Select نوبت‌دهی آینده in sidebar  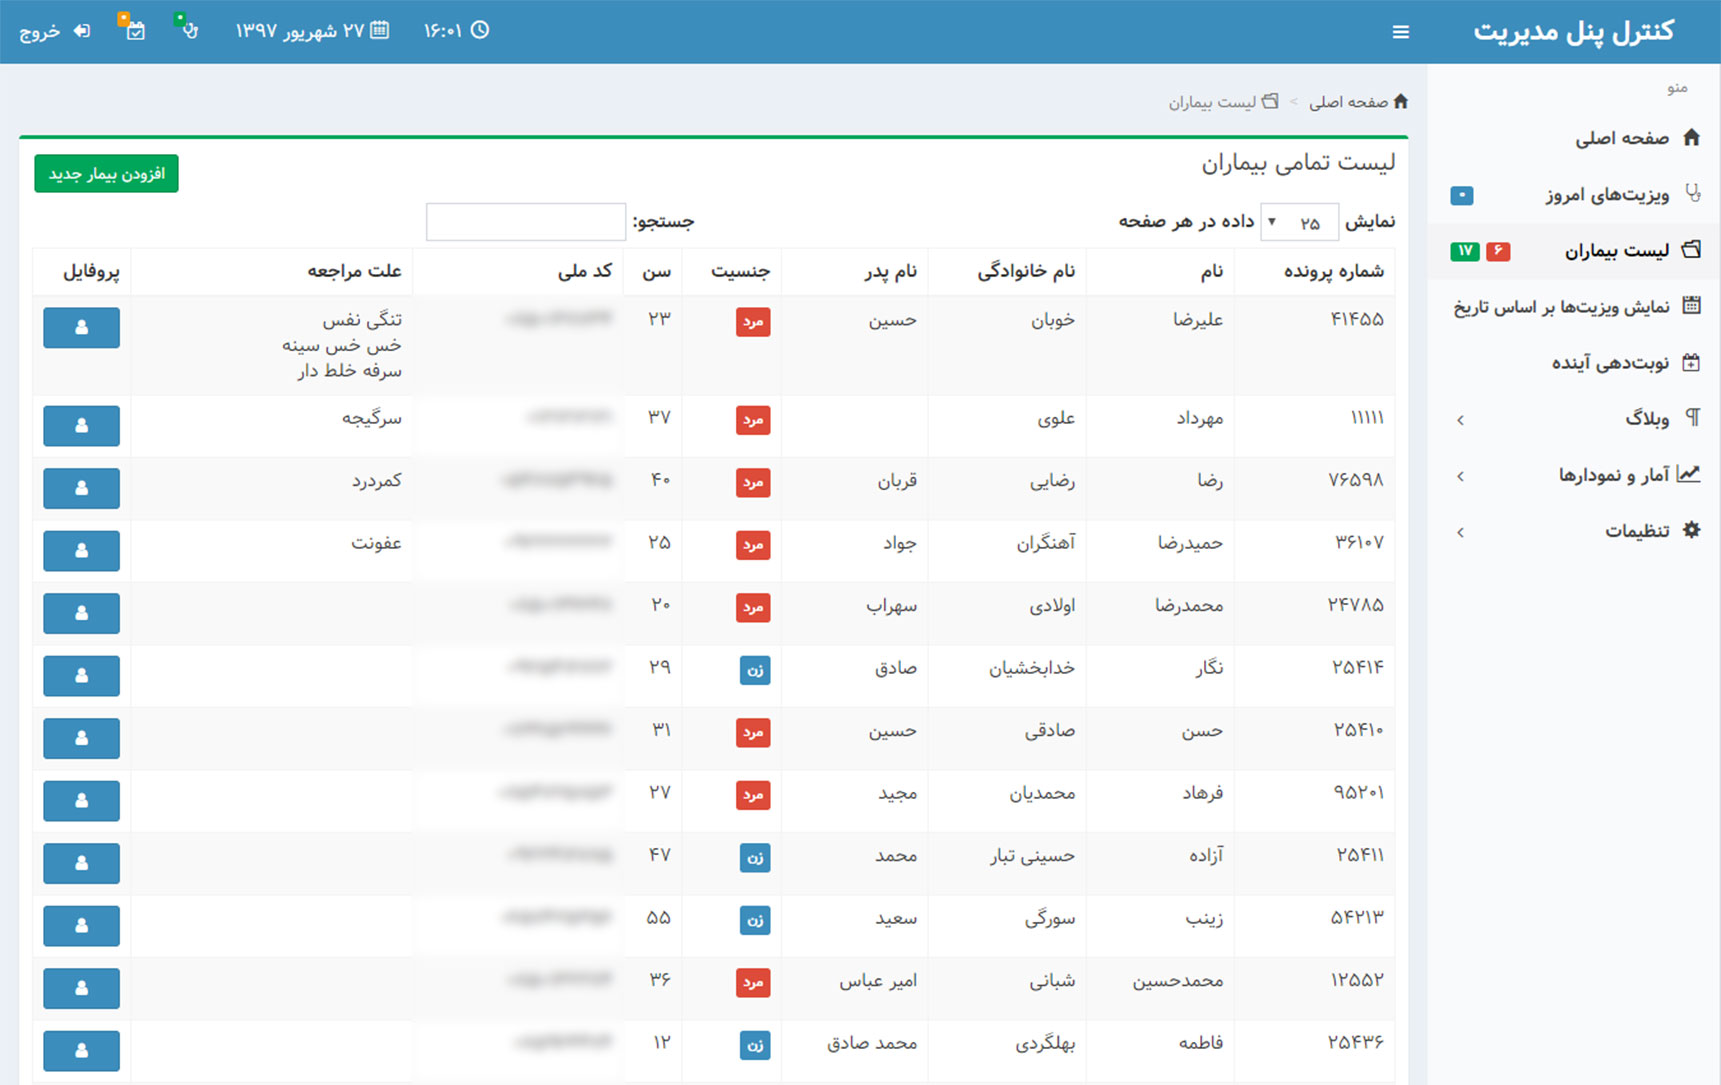[x=1609, y=363]
